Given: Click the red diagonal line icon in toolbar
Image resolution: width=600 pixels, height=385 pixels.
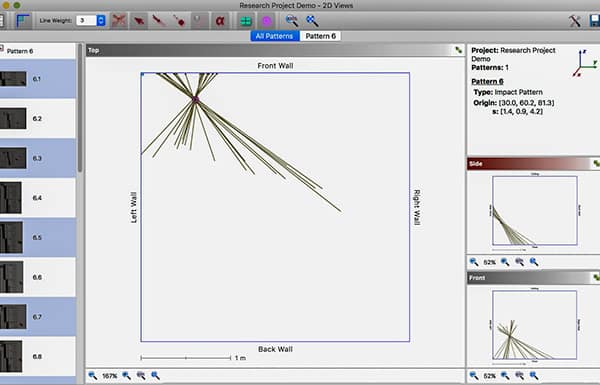Looking at the screenshot, I should [x=159, y=20].
